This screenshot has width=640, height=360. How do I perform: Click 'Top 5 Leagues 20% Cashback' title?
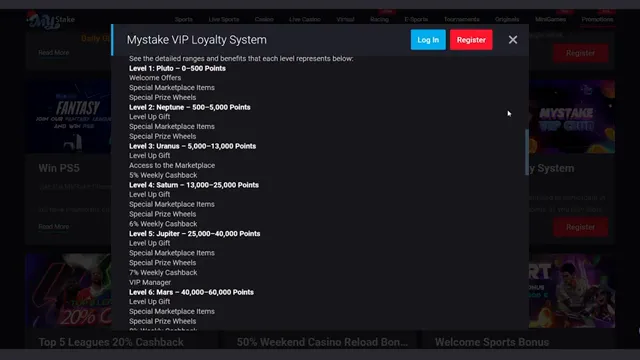point(111,342)
